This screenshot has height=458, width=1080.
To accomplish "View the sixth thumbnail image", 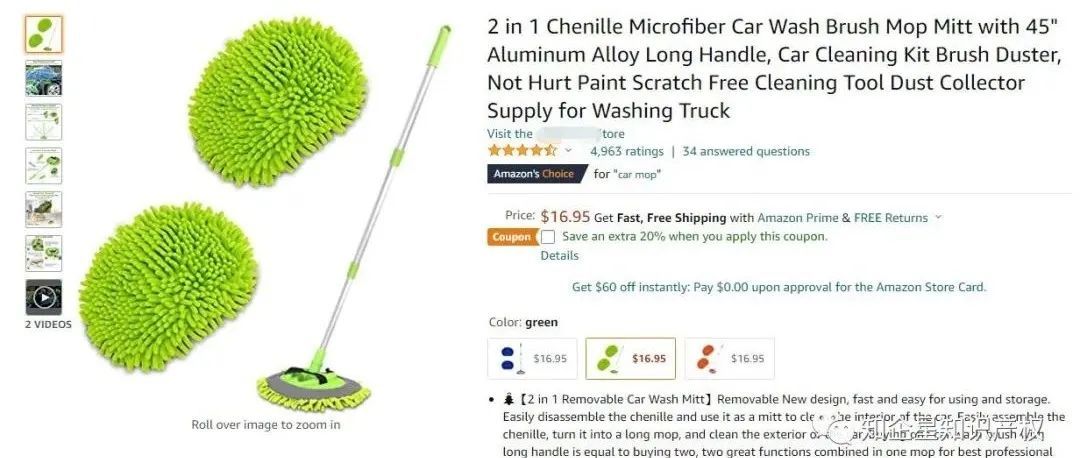I will (x=44, y=253).
